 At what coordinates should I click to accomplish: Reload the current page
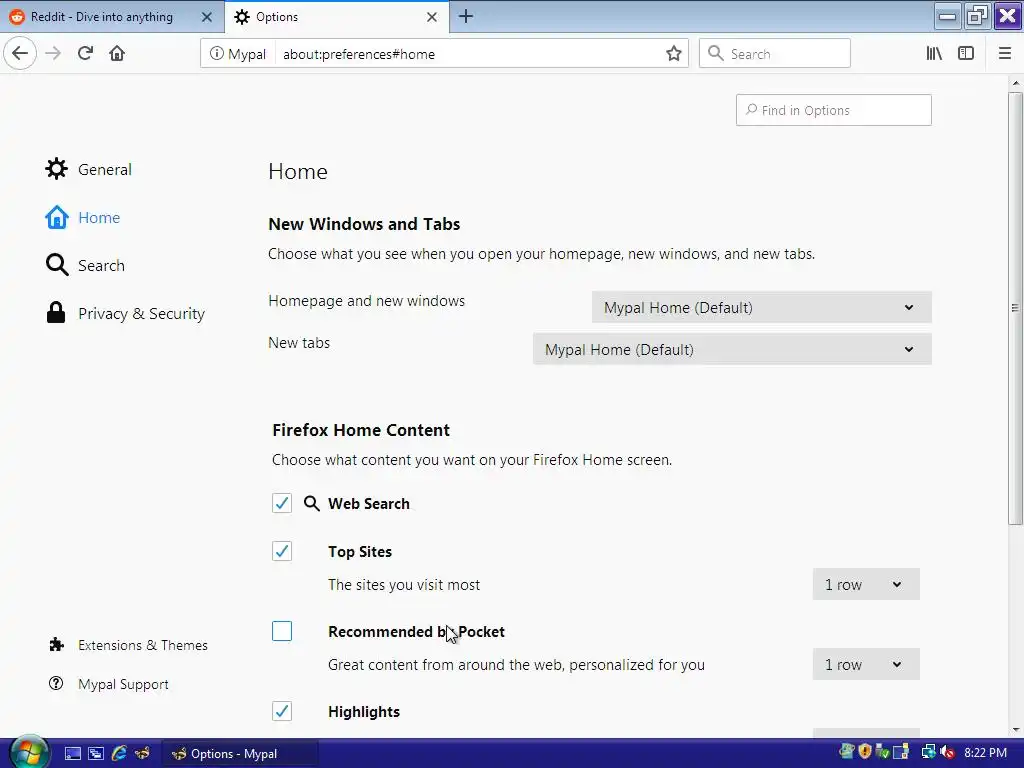(86, 54)
